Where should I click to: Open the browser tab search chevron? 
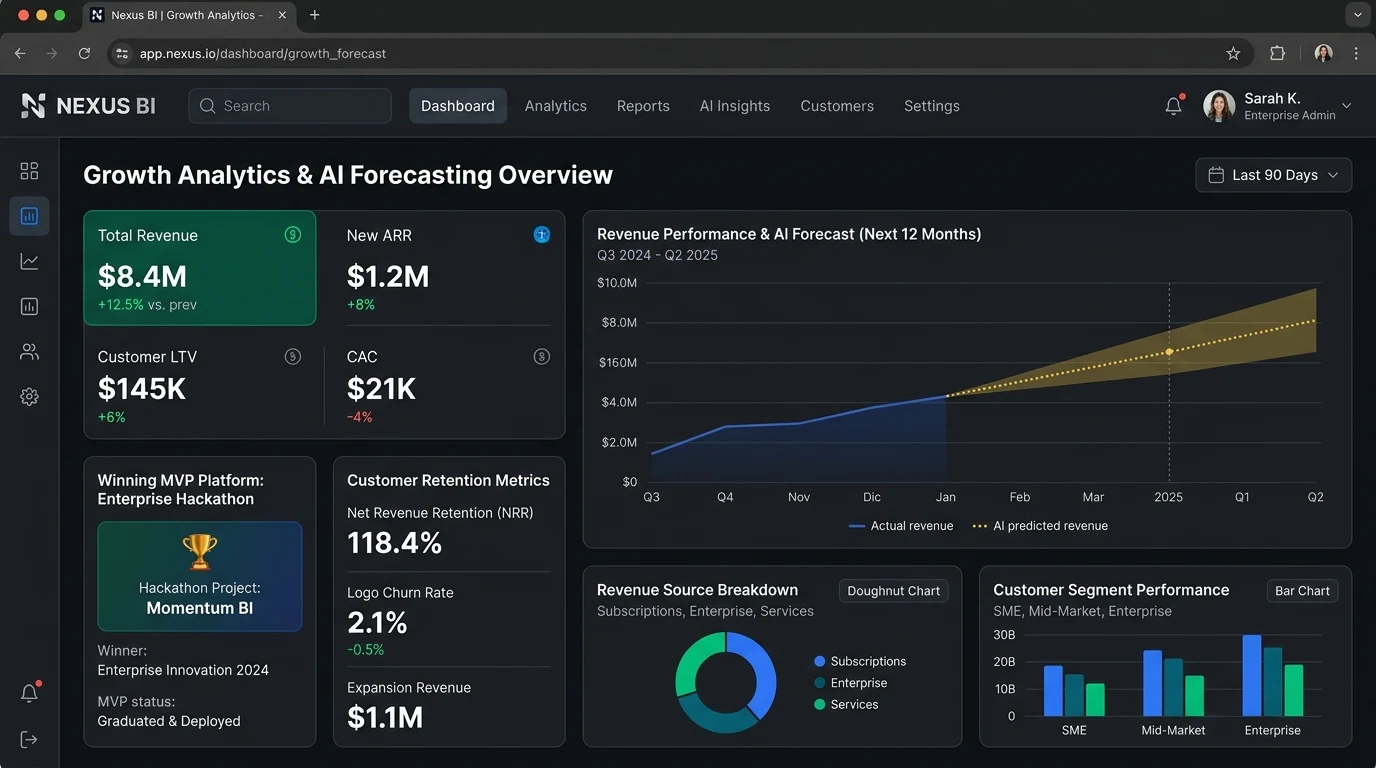tap(1357, 15)
